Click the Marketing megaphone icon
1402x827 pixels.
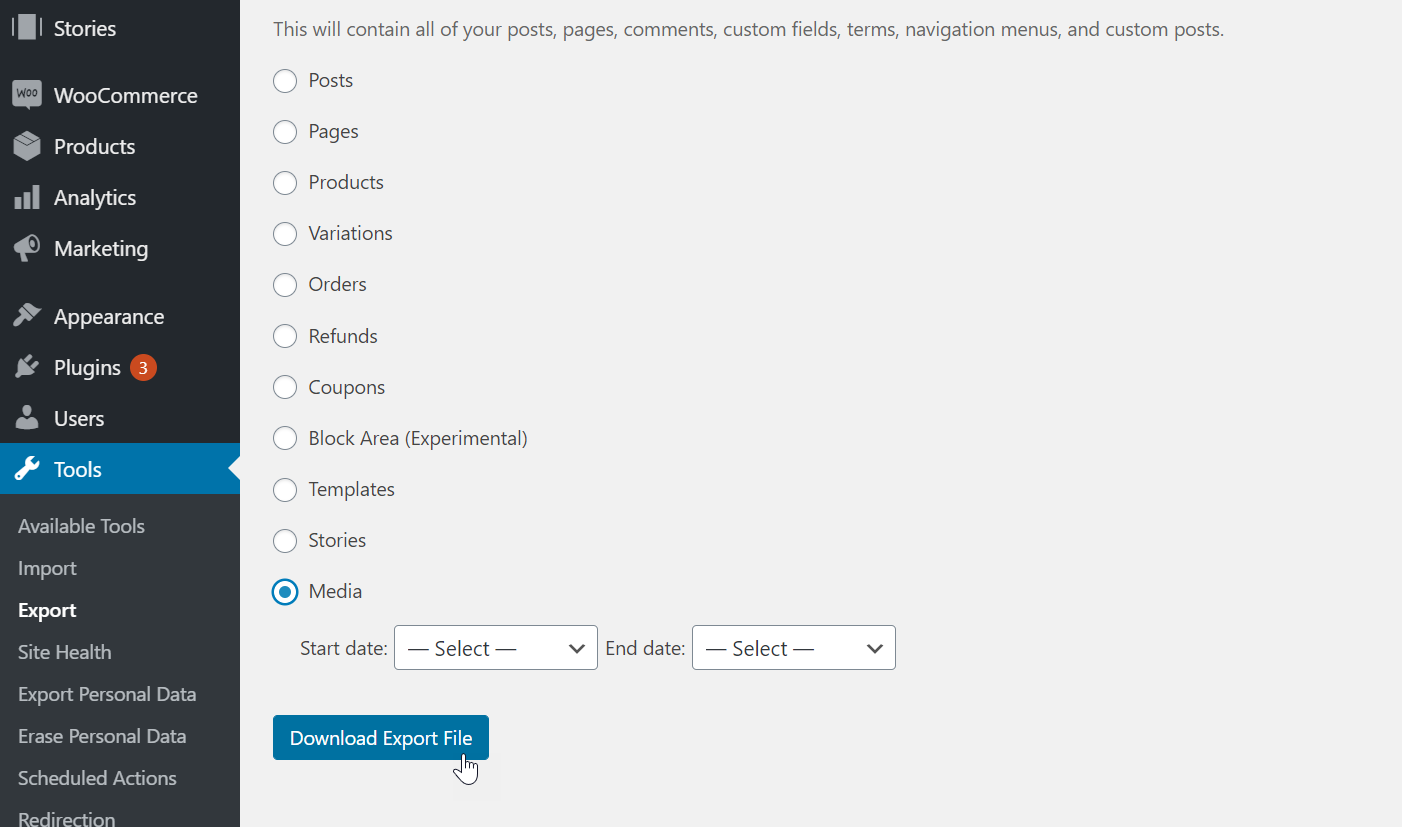click(27, 248)
